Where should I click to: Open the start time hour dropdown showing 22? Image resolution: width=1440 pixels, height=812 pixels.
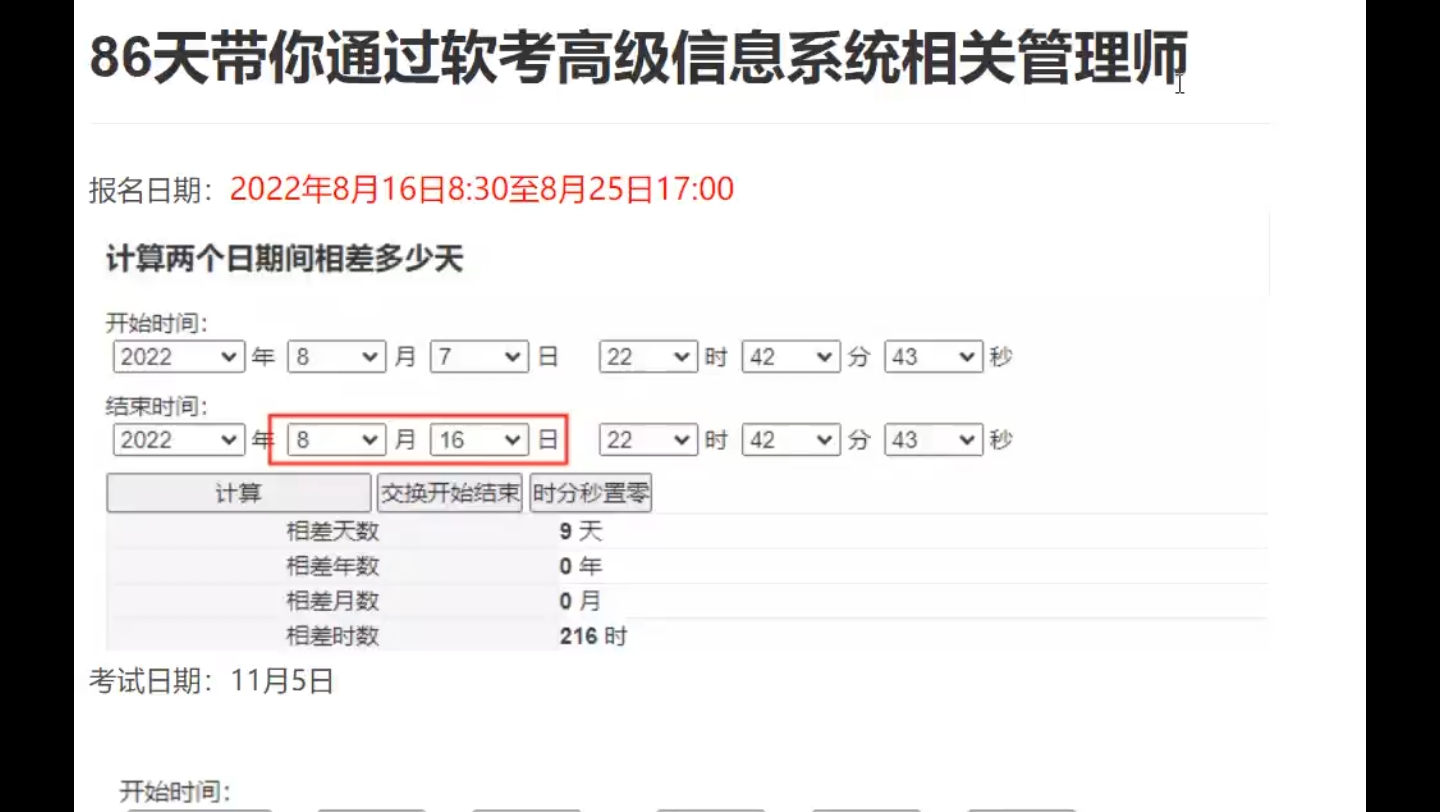click(647, 356)
